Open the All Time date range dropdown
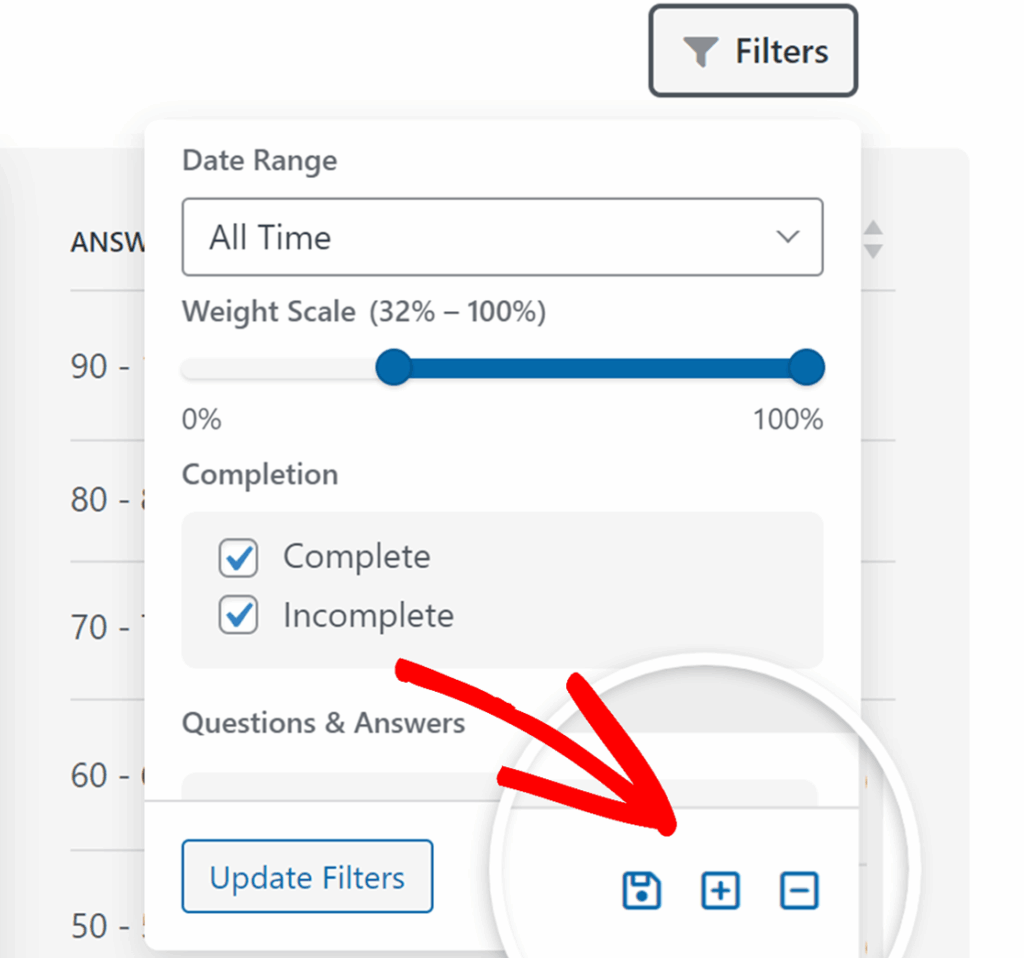 pos(502,238)
